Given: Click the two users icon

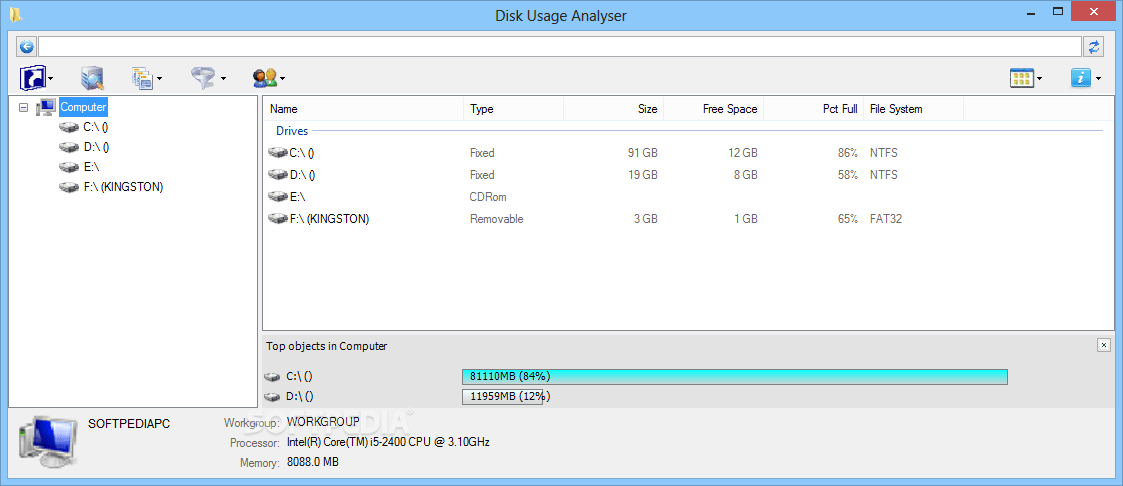Looking at the screenshot, I should 265,77.
